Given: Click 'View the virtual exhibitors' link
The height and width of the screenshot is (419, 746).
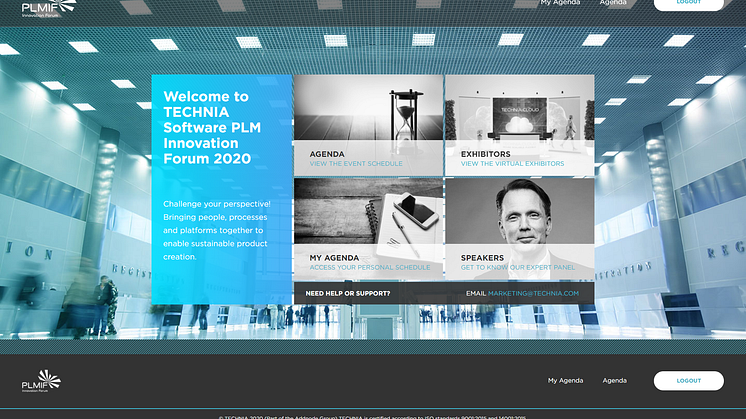Looking at the screenshot, I should (x=512, y=164).
